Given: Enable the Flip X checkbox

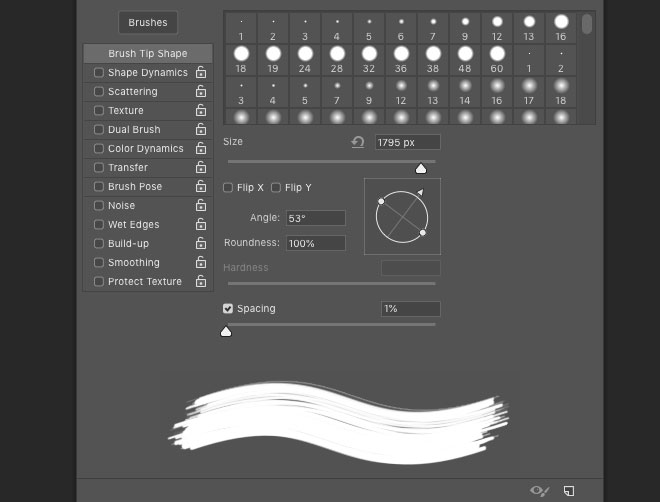Looking at the screenshot, I should [x=228, y=187].
